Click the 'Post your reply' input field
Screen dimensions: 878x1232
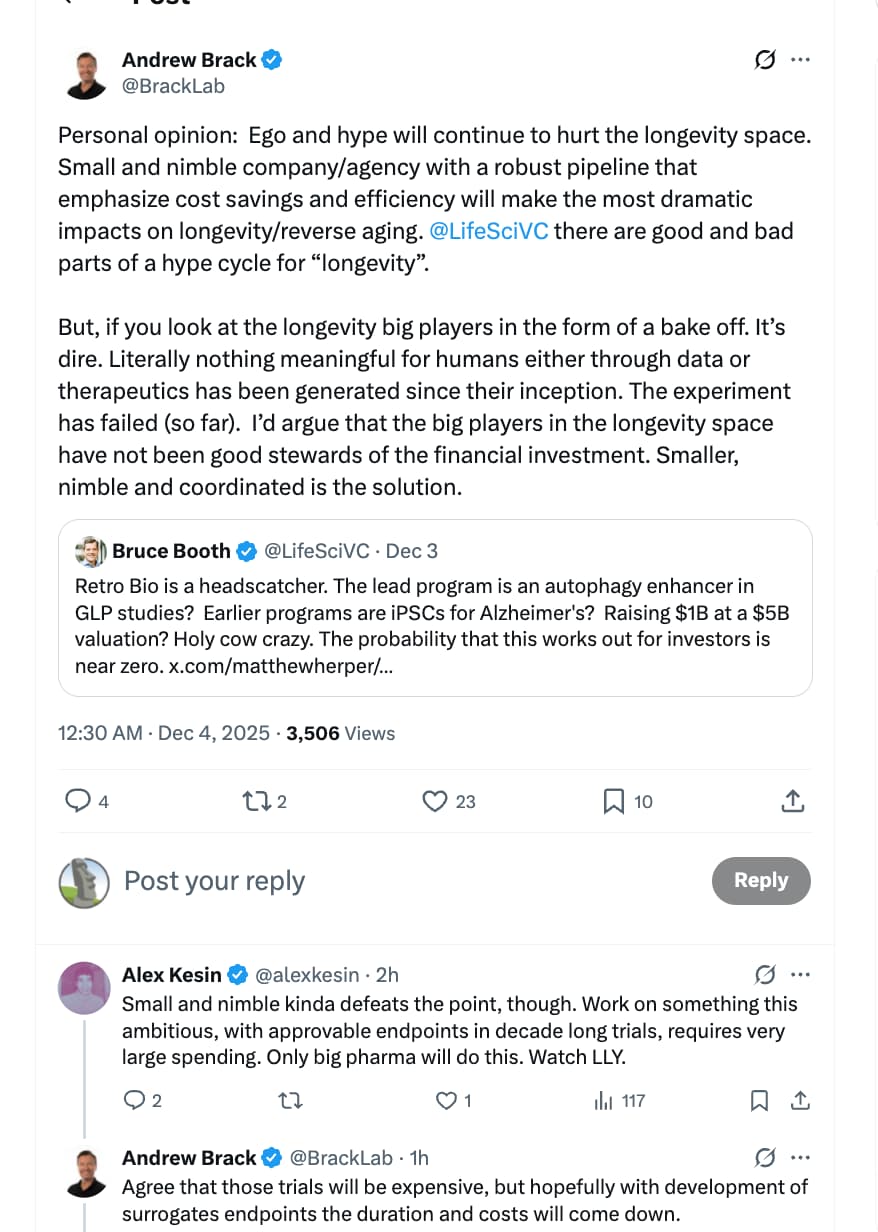point(400,881)
